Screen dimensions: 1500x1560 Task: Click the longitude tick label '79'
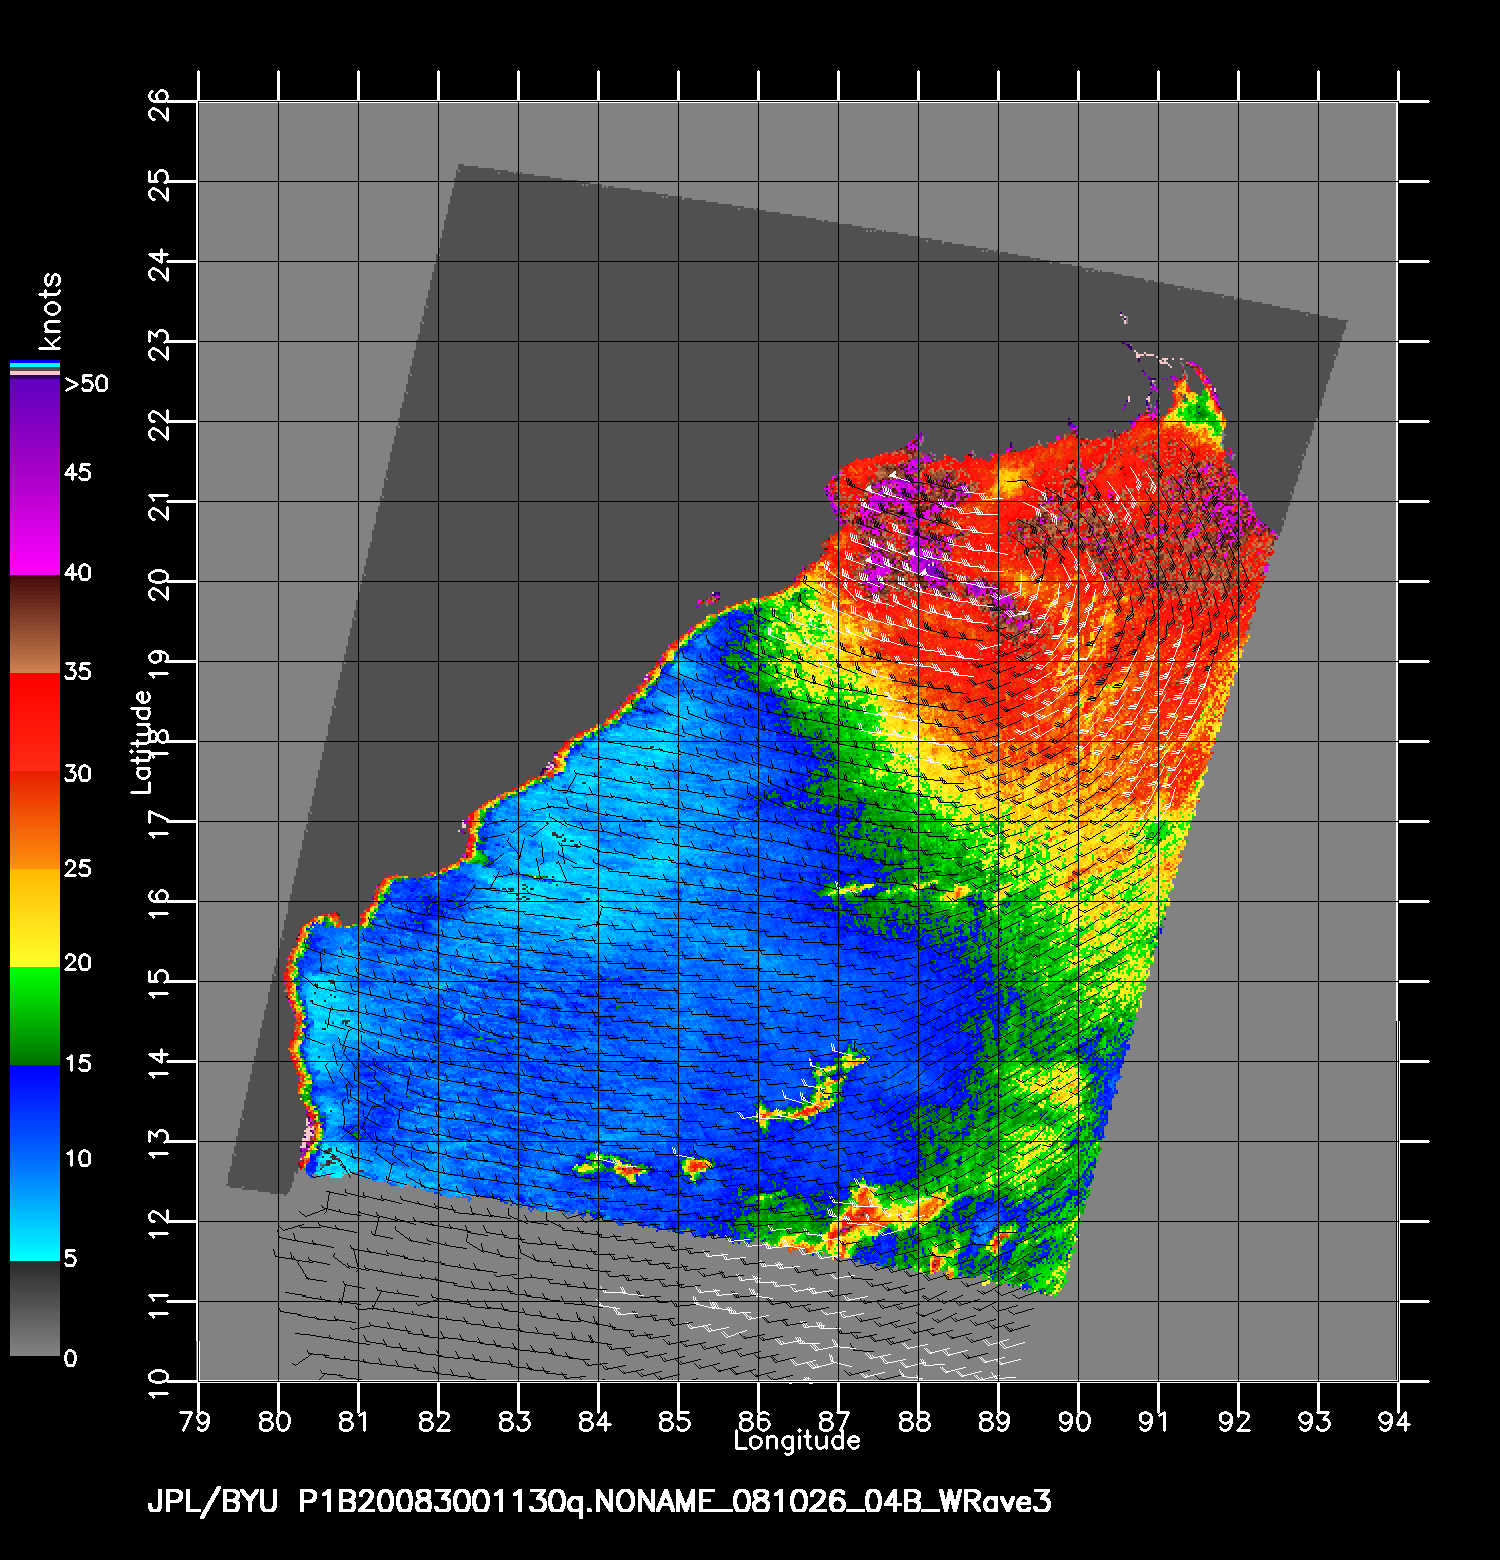pyautogui.click(x=195, y=1421)
